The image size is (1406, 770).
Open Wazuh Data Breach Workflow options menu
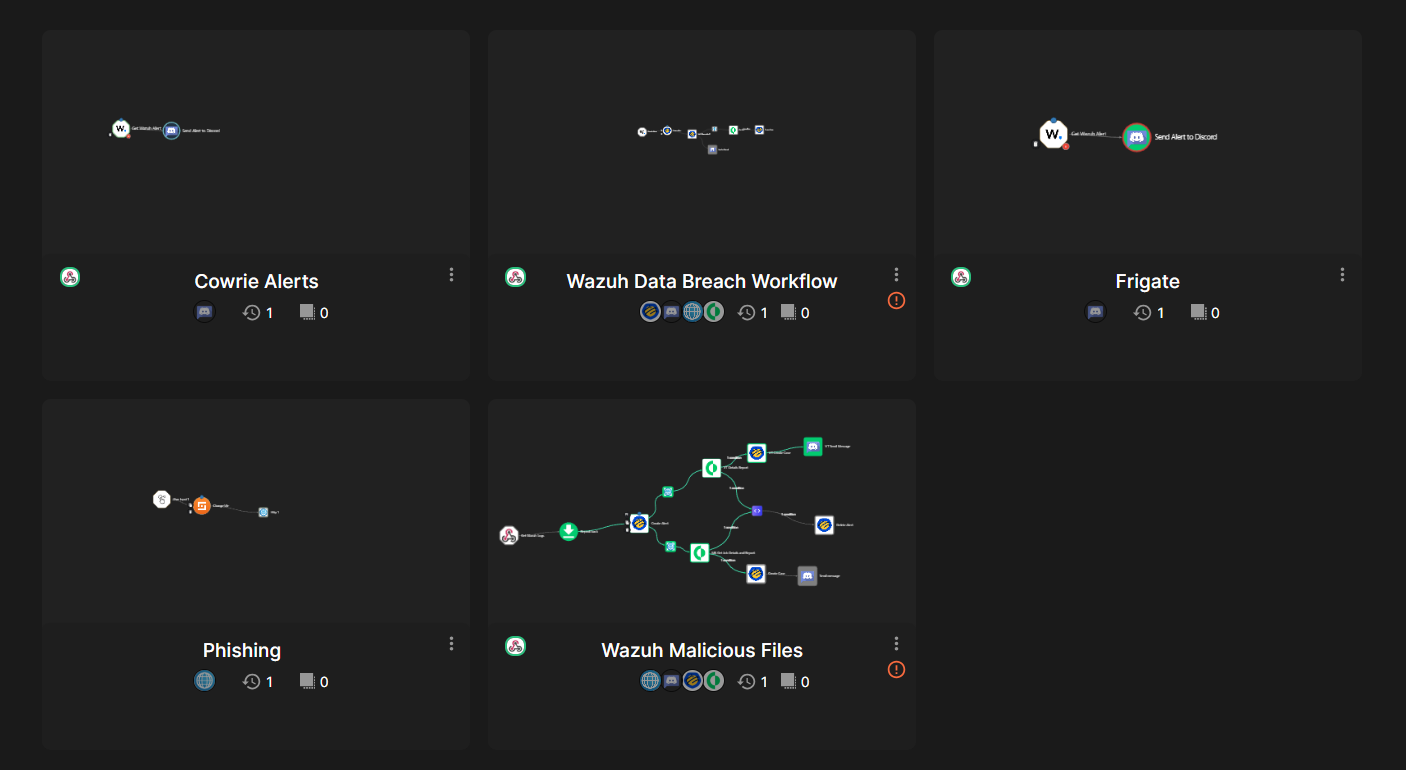tap(896, 274)
